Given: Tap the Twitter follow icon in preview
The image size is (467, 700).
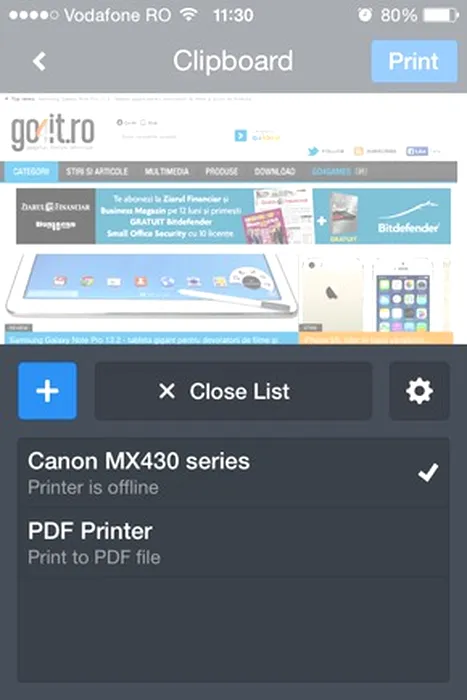Looking at the screenshot, I should [x=313, y=151].
